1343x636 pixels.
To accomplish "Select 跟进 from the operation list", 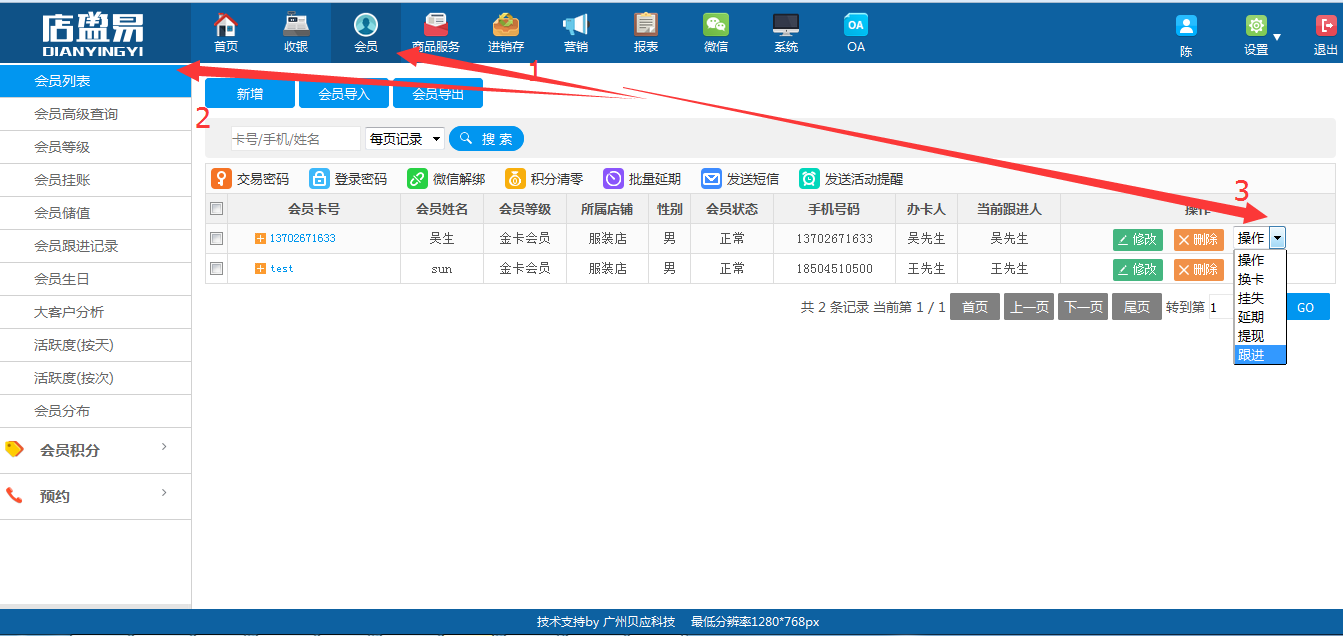I will point(1259,355).
